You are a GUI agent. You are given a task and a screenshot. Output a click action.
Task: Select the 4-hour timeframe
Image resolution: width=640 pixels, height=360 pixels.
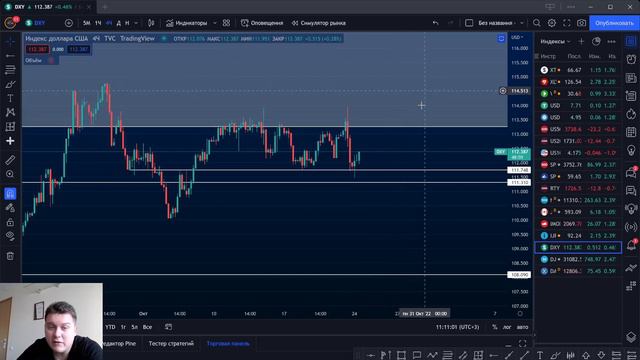click(109, 23)
